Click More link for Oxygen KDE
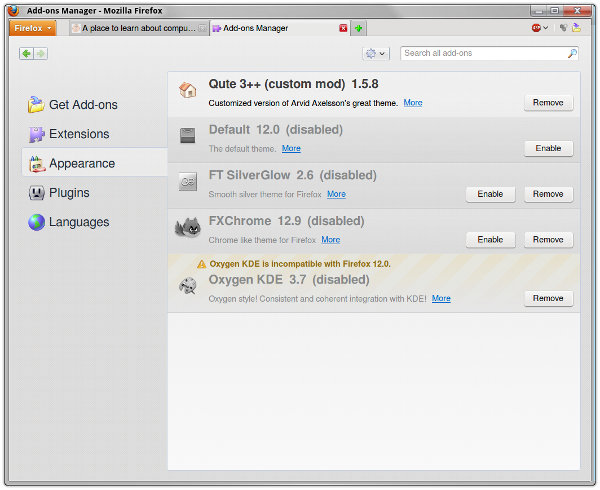This screenshot has width=600, height=490. [x=441, y=298]
